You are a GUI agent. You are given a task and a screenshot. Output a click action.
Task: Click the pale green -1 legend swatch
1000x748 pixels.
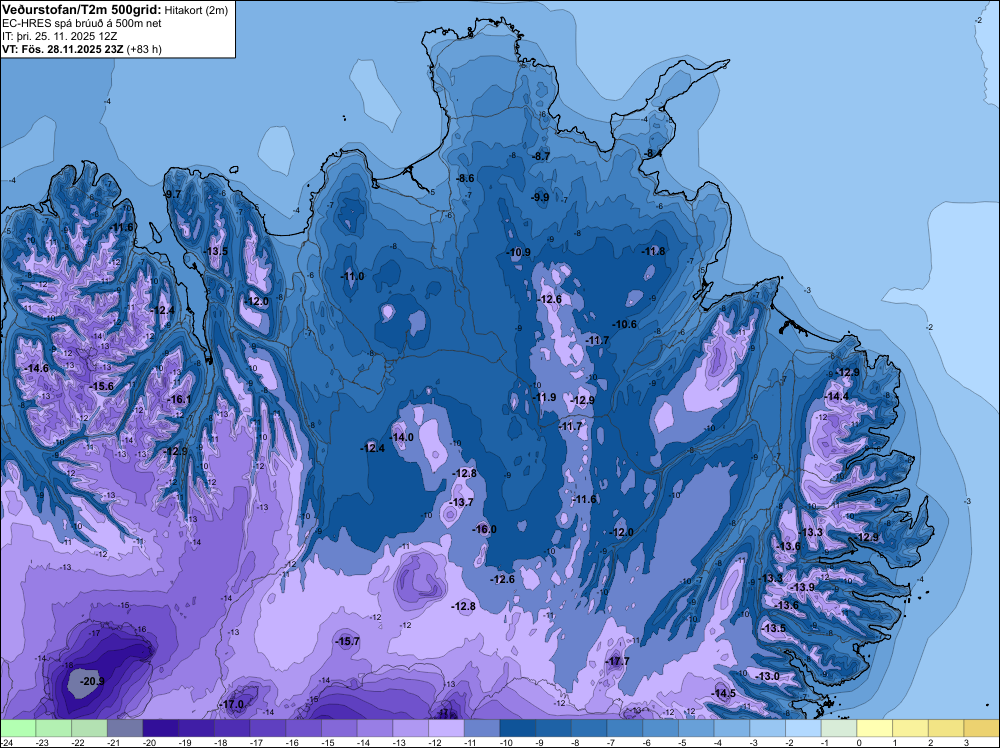[x=839, y=728]
